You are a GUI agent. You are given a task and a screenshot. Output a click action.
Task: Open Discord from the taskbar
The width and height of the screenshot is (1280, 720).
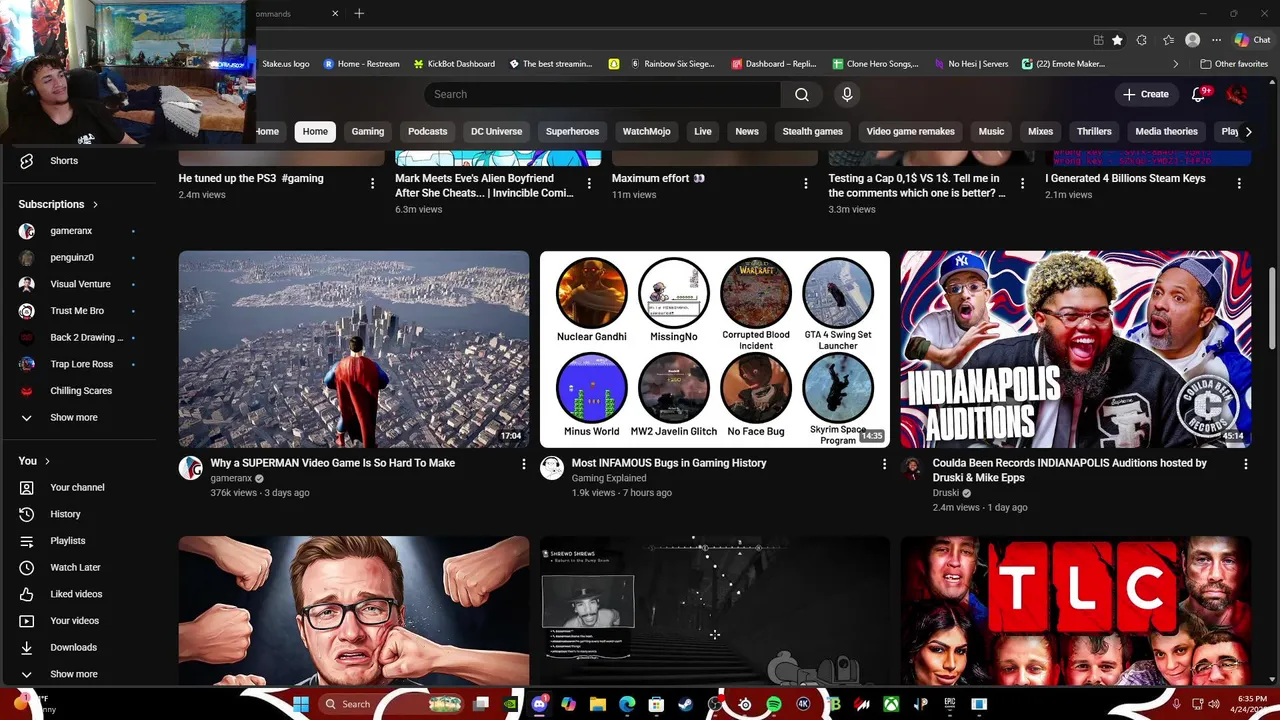tap(540, 704)
